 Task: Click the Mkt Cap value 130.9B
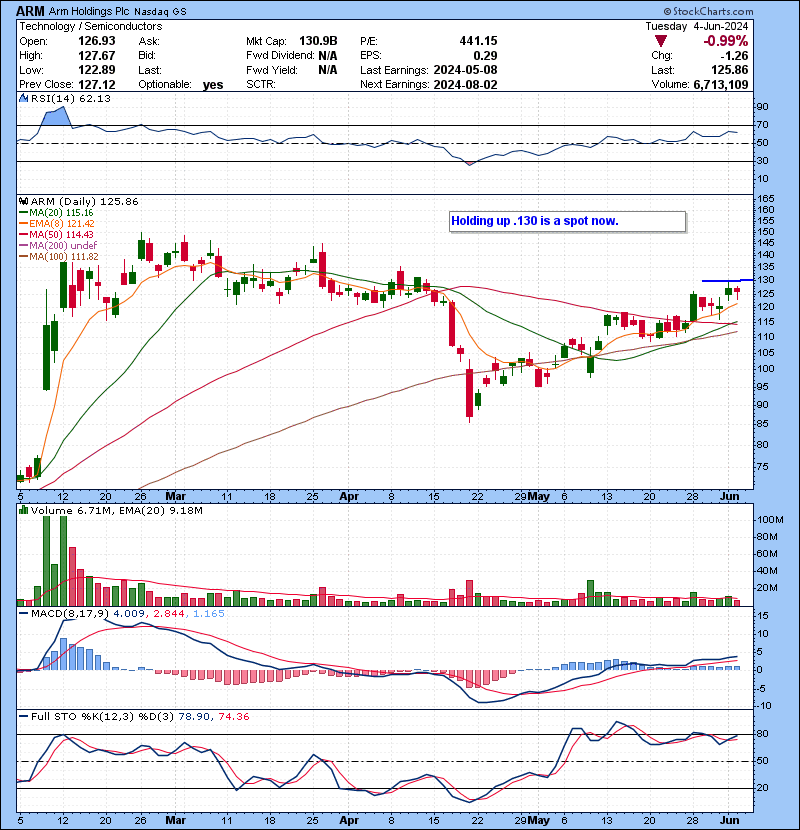318,41
